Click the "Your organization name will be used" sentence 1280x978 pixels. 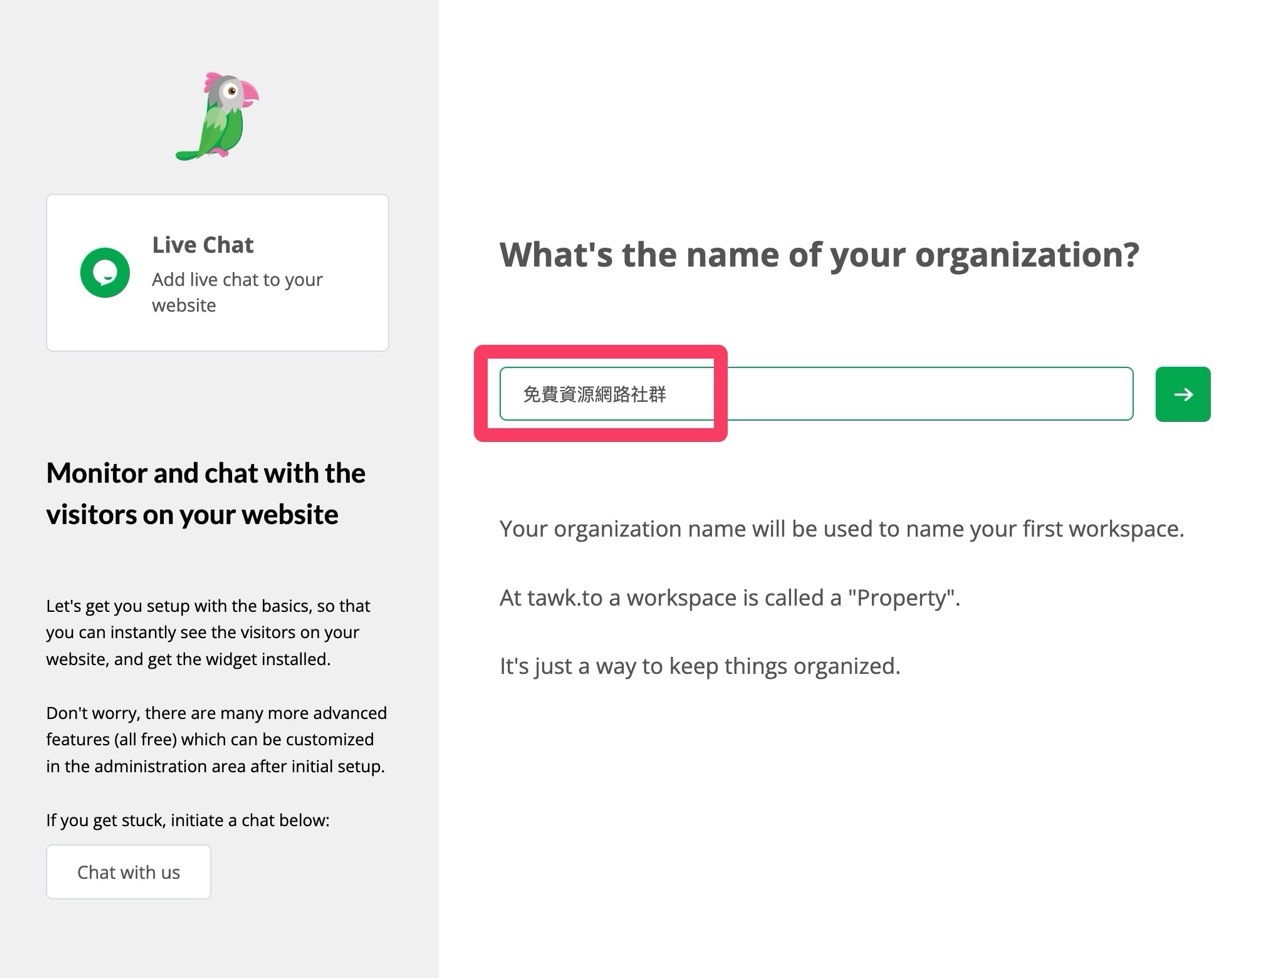click(841, 529)
